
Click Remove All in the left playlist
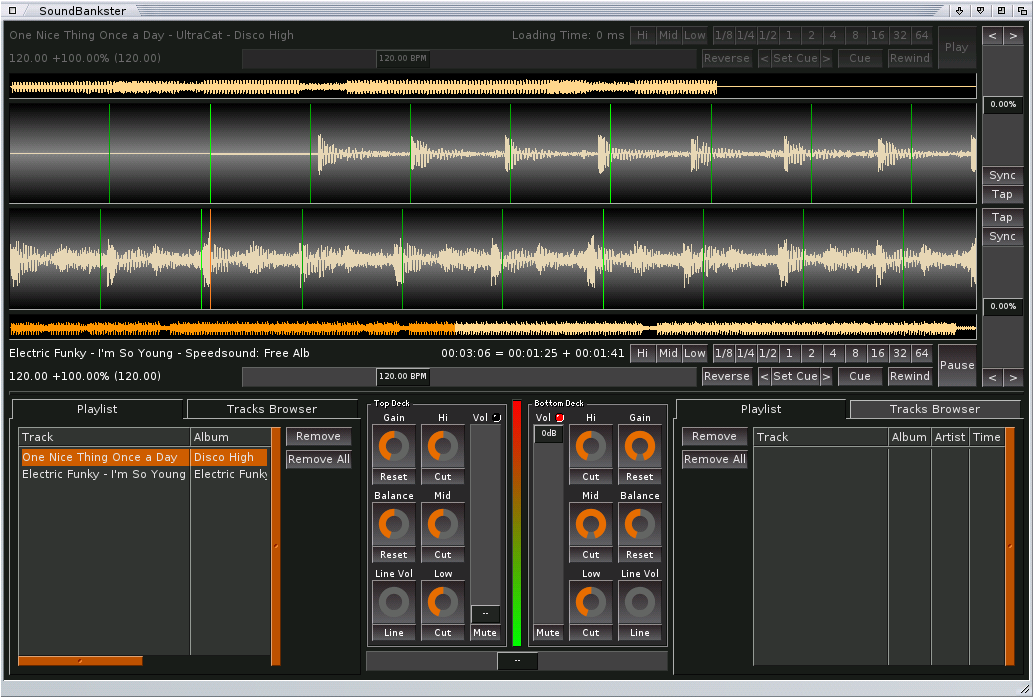(319, 459)
